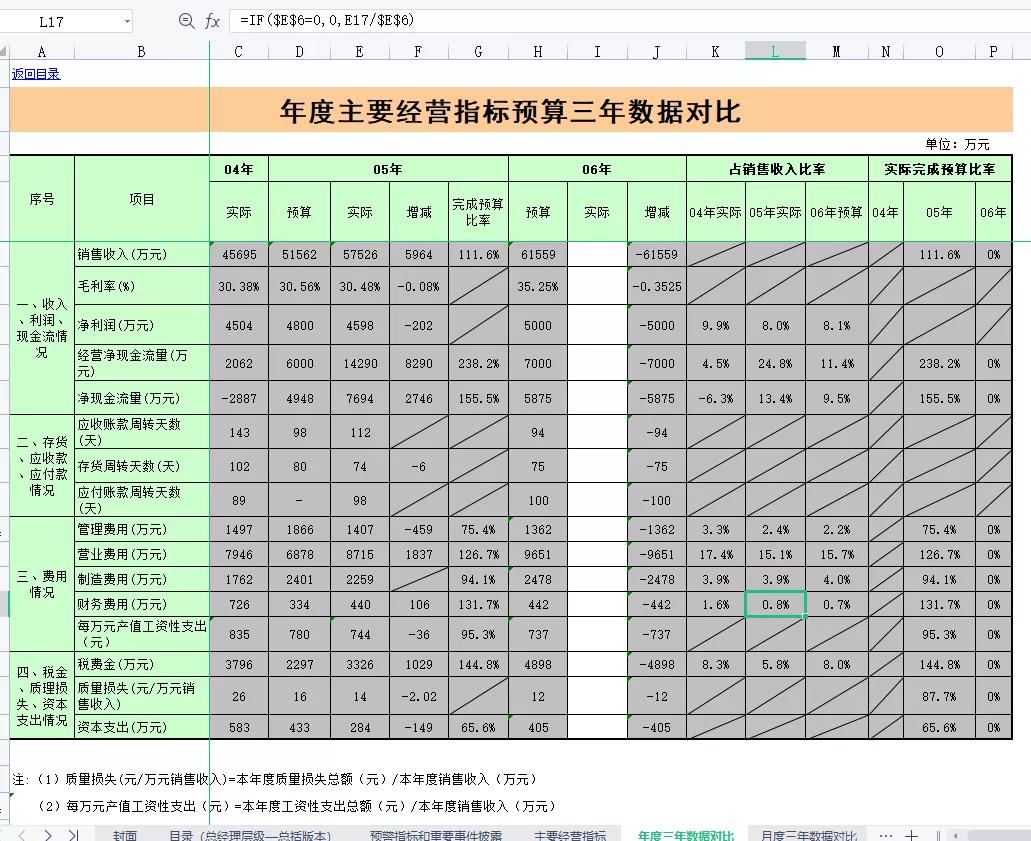Click the previous sheet arrow

22,834
